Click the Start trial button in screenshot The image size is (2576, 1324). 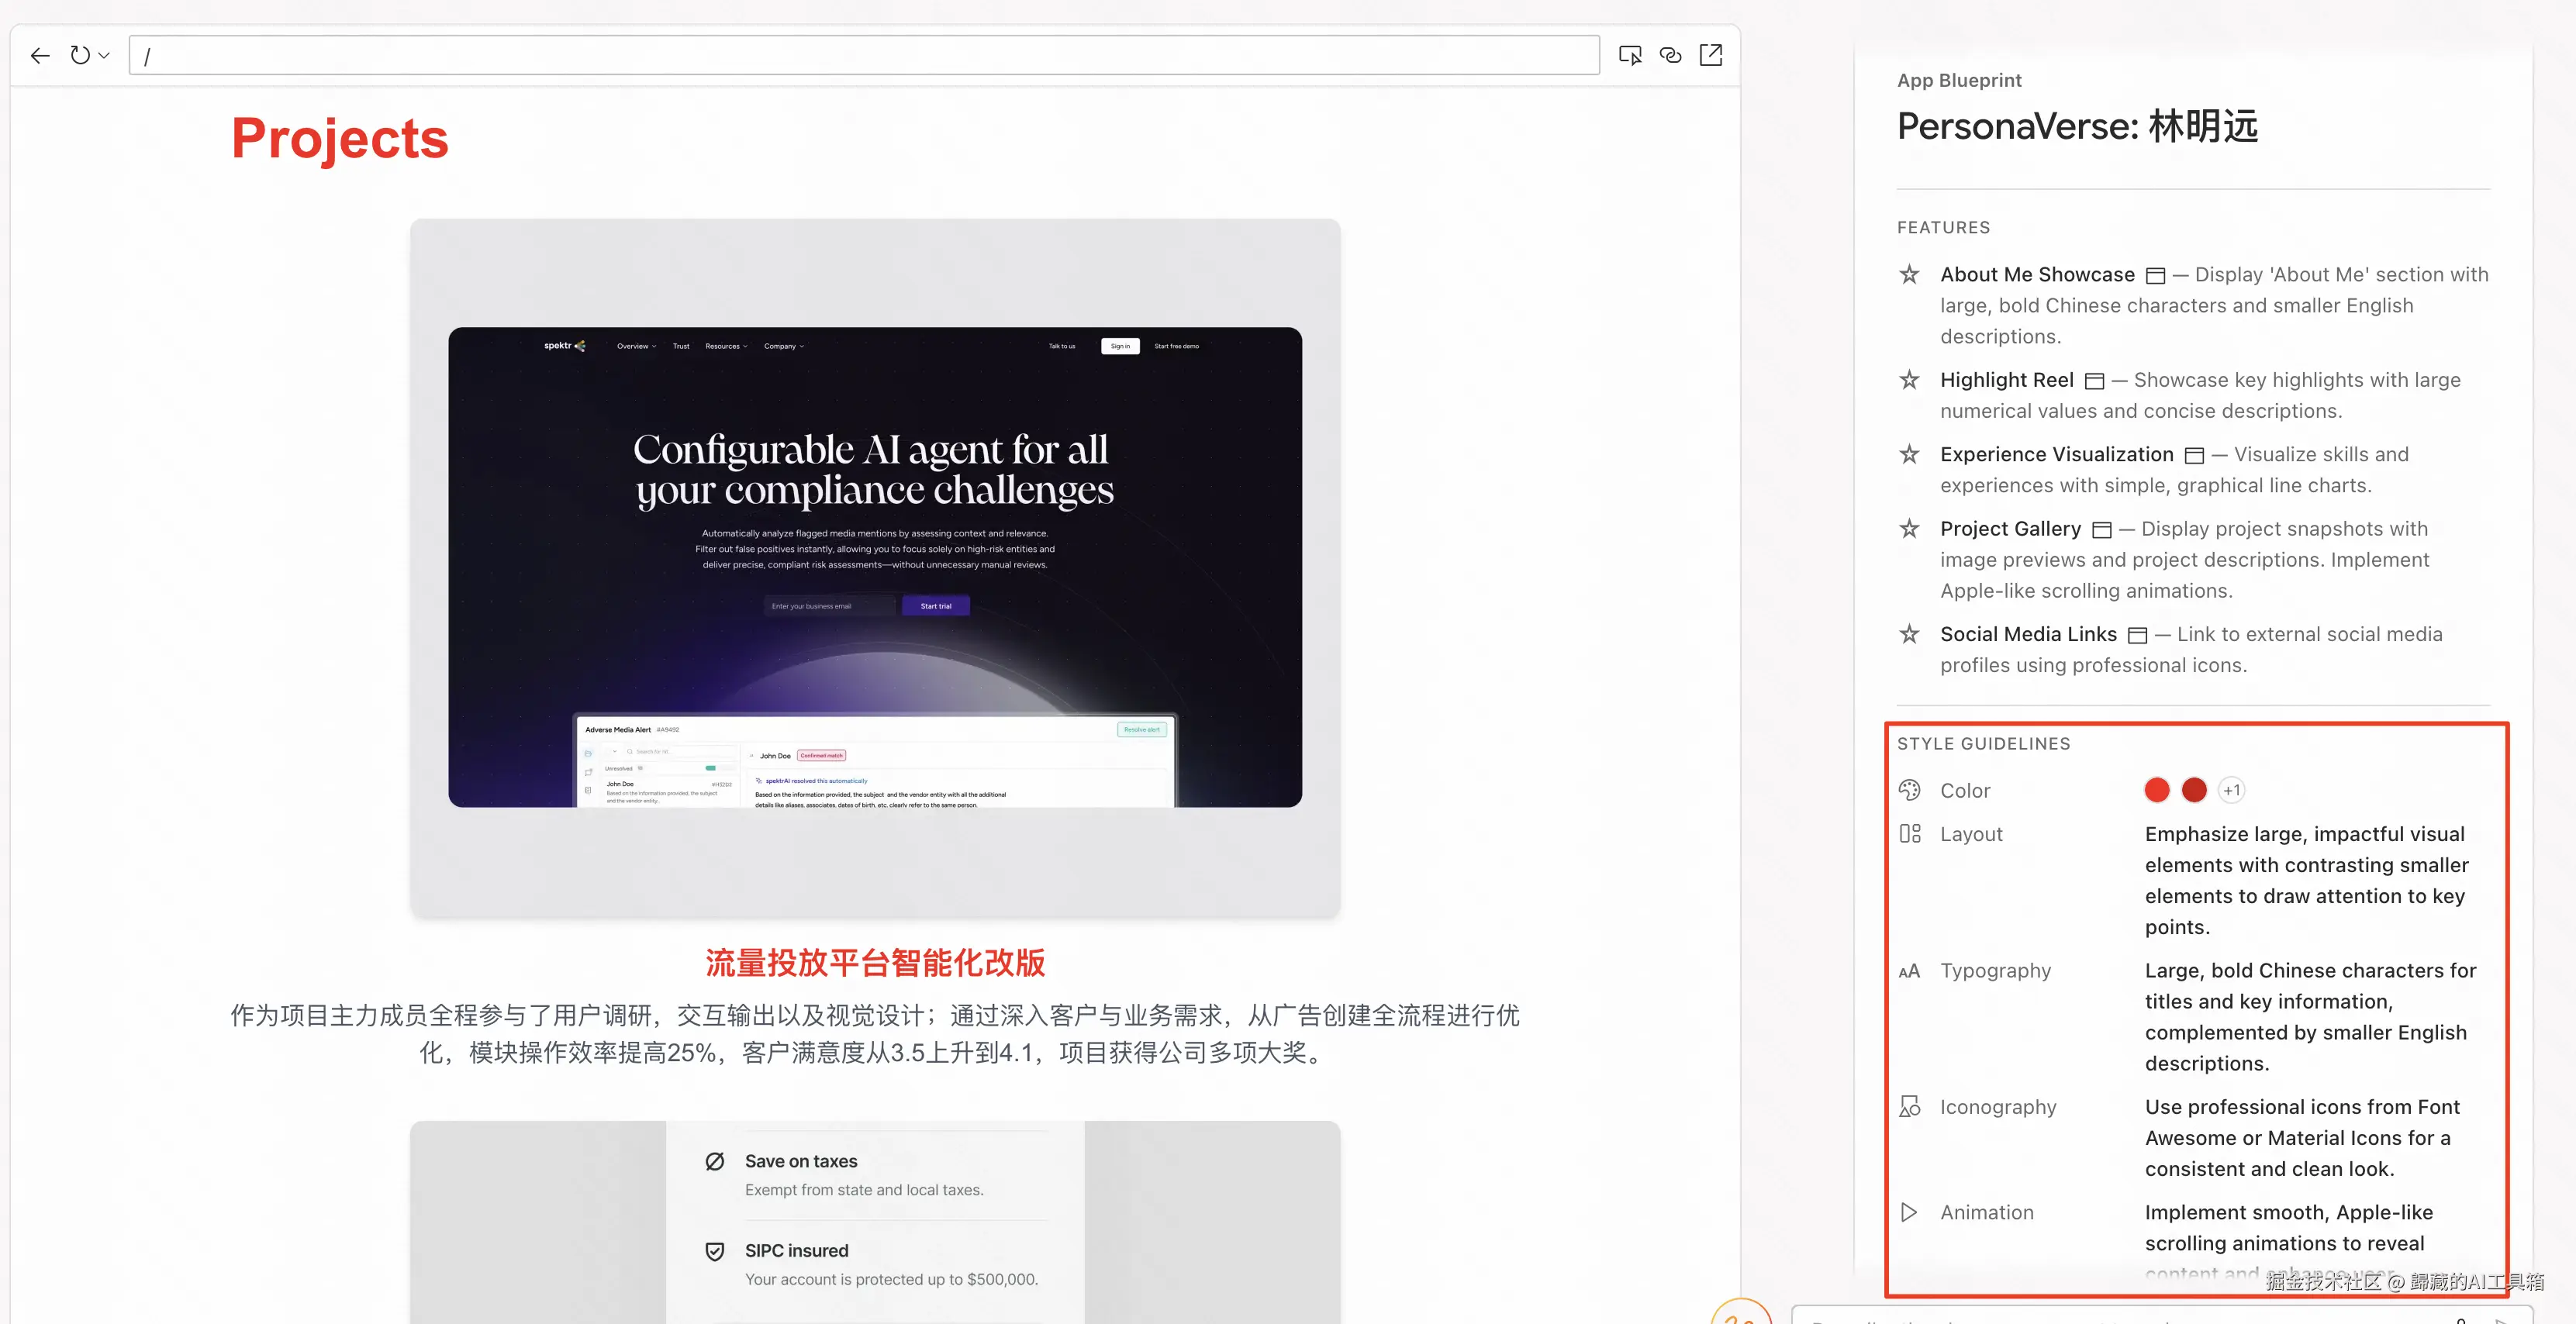coord(935,606)
